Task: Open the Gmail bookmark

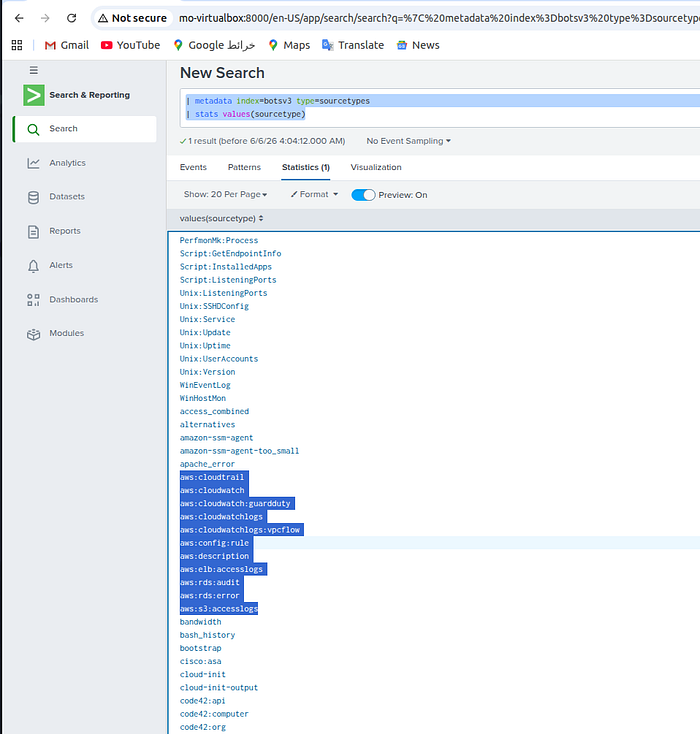Action: [x=66, y=45]
